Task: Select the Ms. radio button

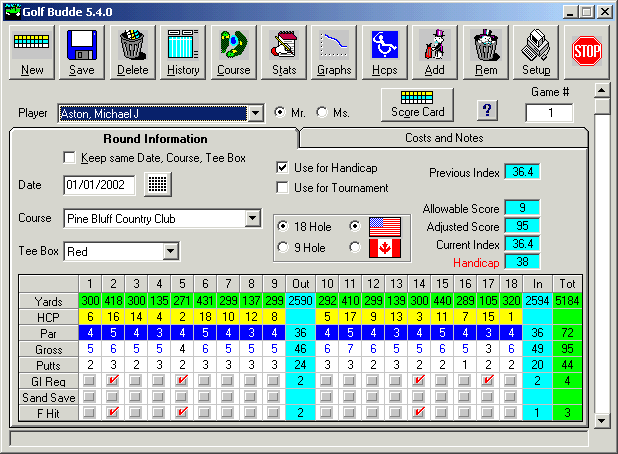Action: [322, 112]
